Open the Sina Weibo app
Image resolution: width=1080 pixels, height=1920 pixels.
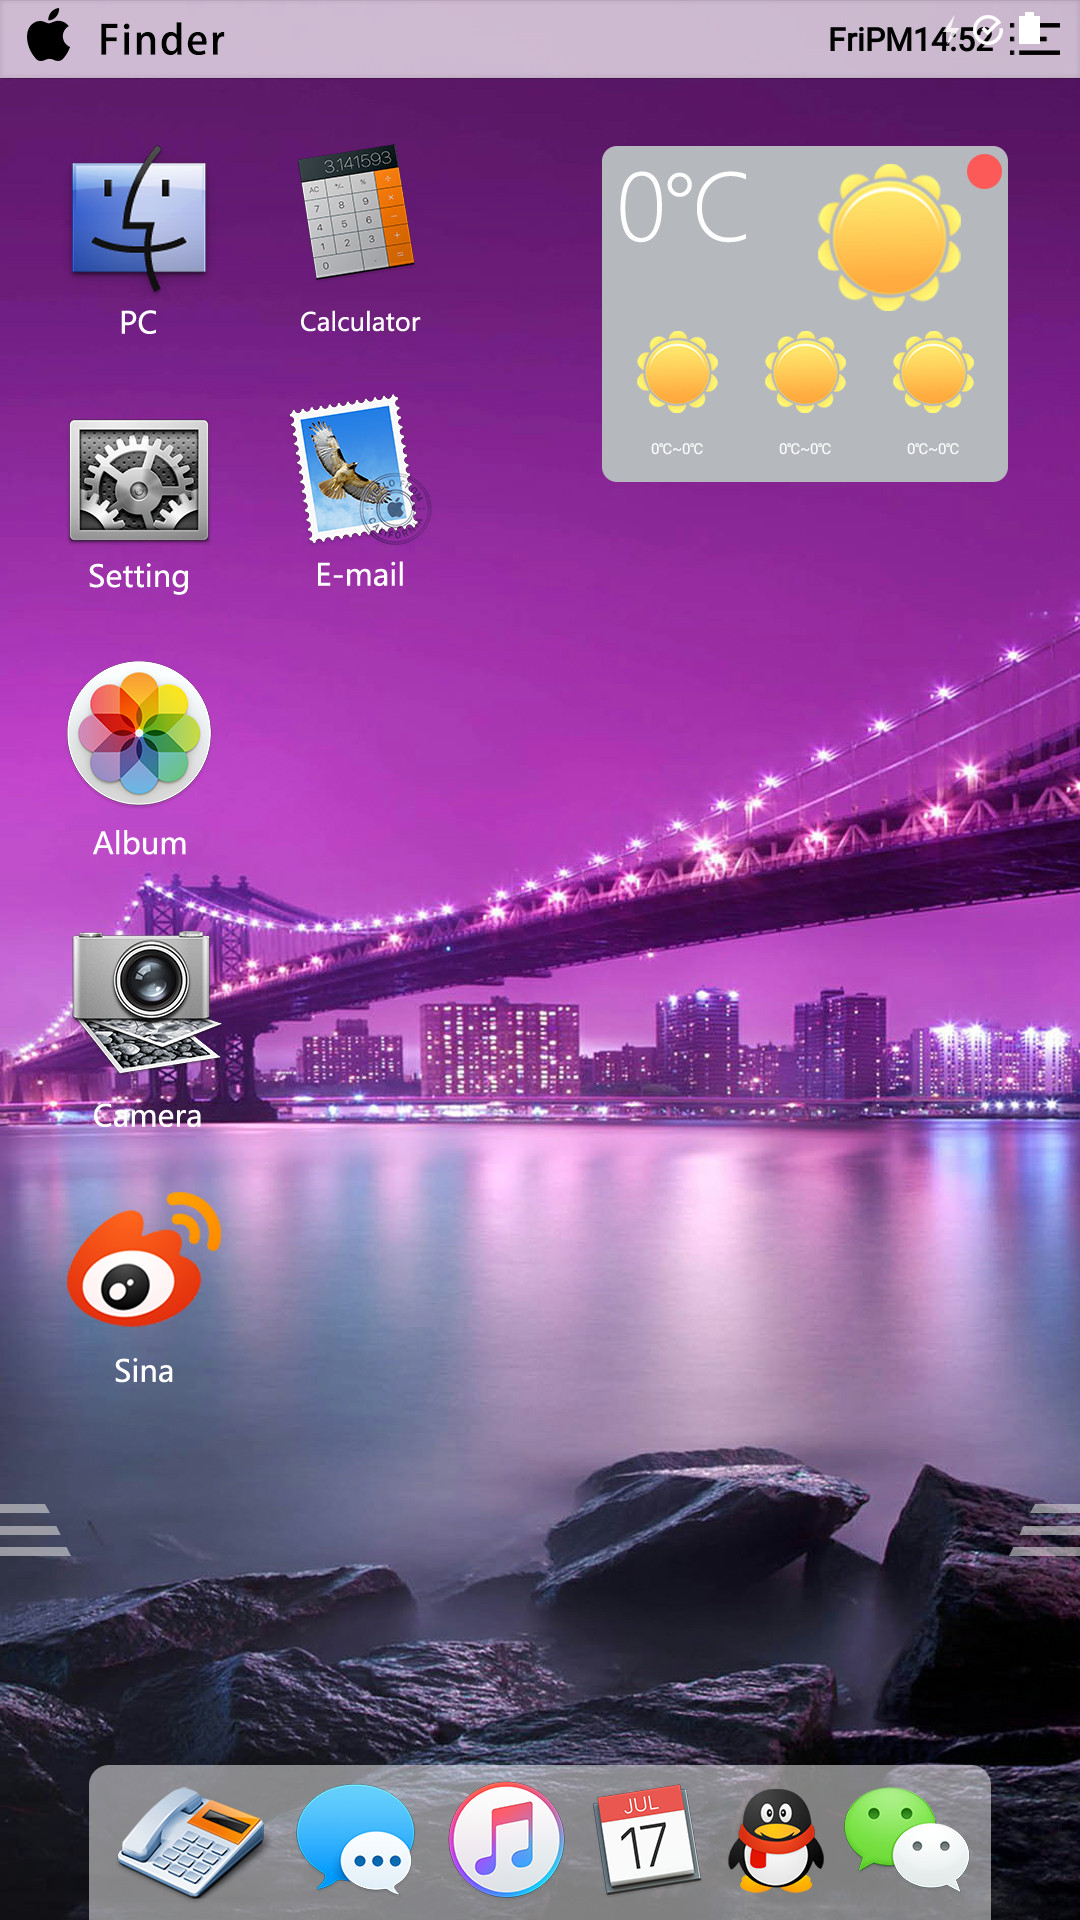[144, 1260]
